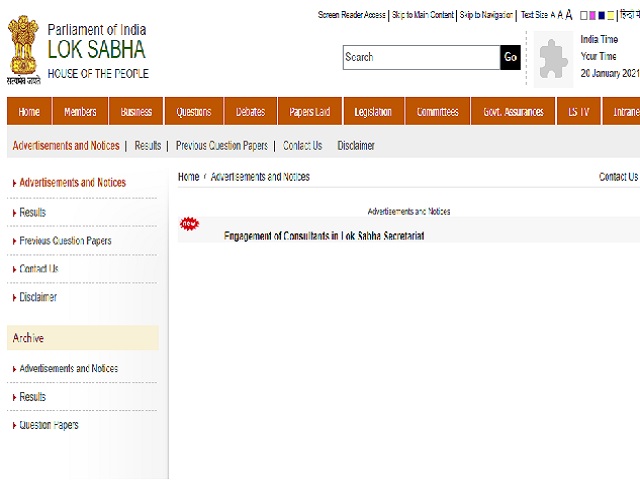
Task: Click the Archive section header
Action: [x=83, y=338]
